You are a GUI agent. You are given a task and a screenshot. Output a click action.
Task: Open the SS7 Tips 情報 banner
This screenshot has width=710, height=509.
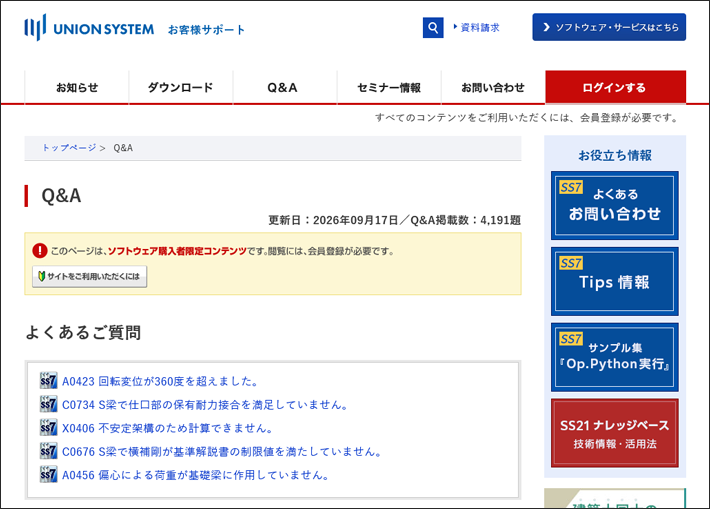pos(615,281)
